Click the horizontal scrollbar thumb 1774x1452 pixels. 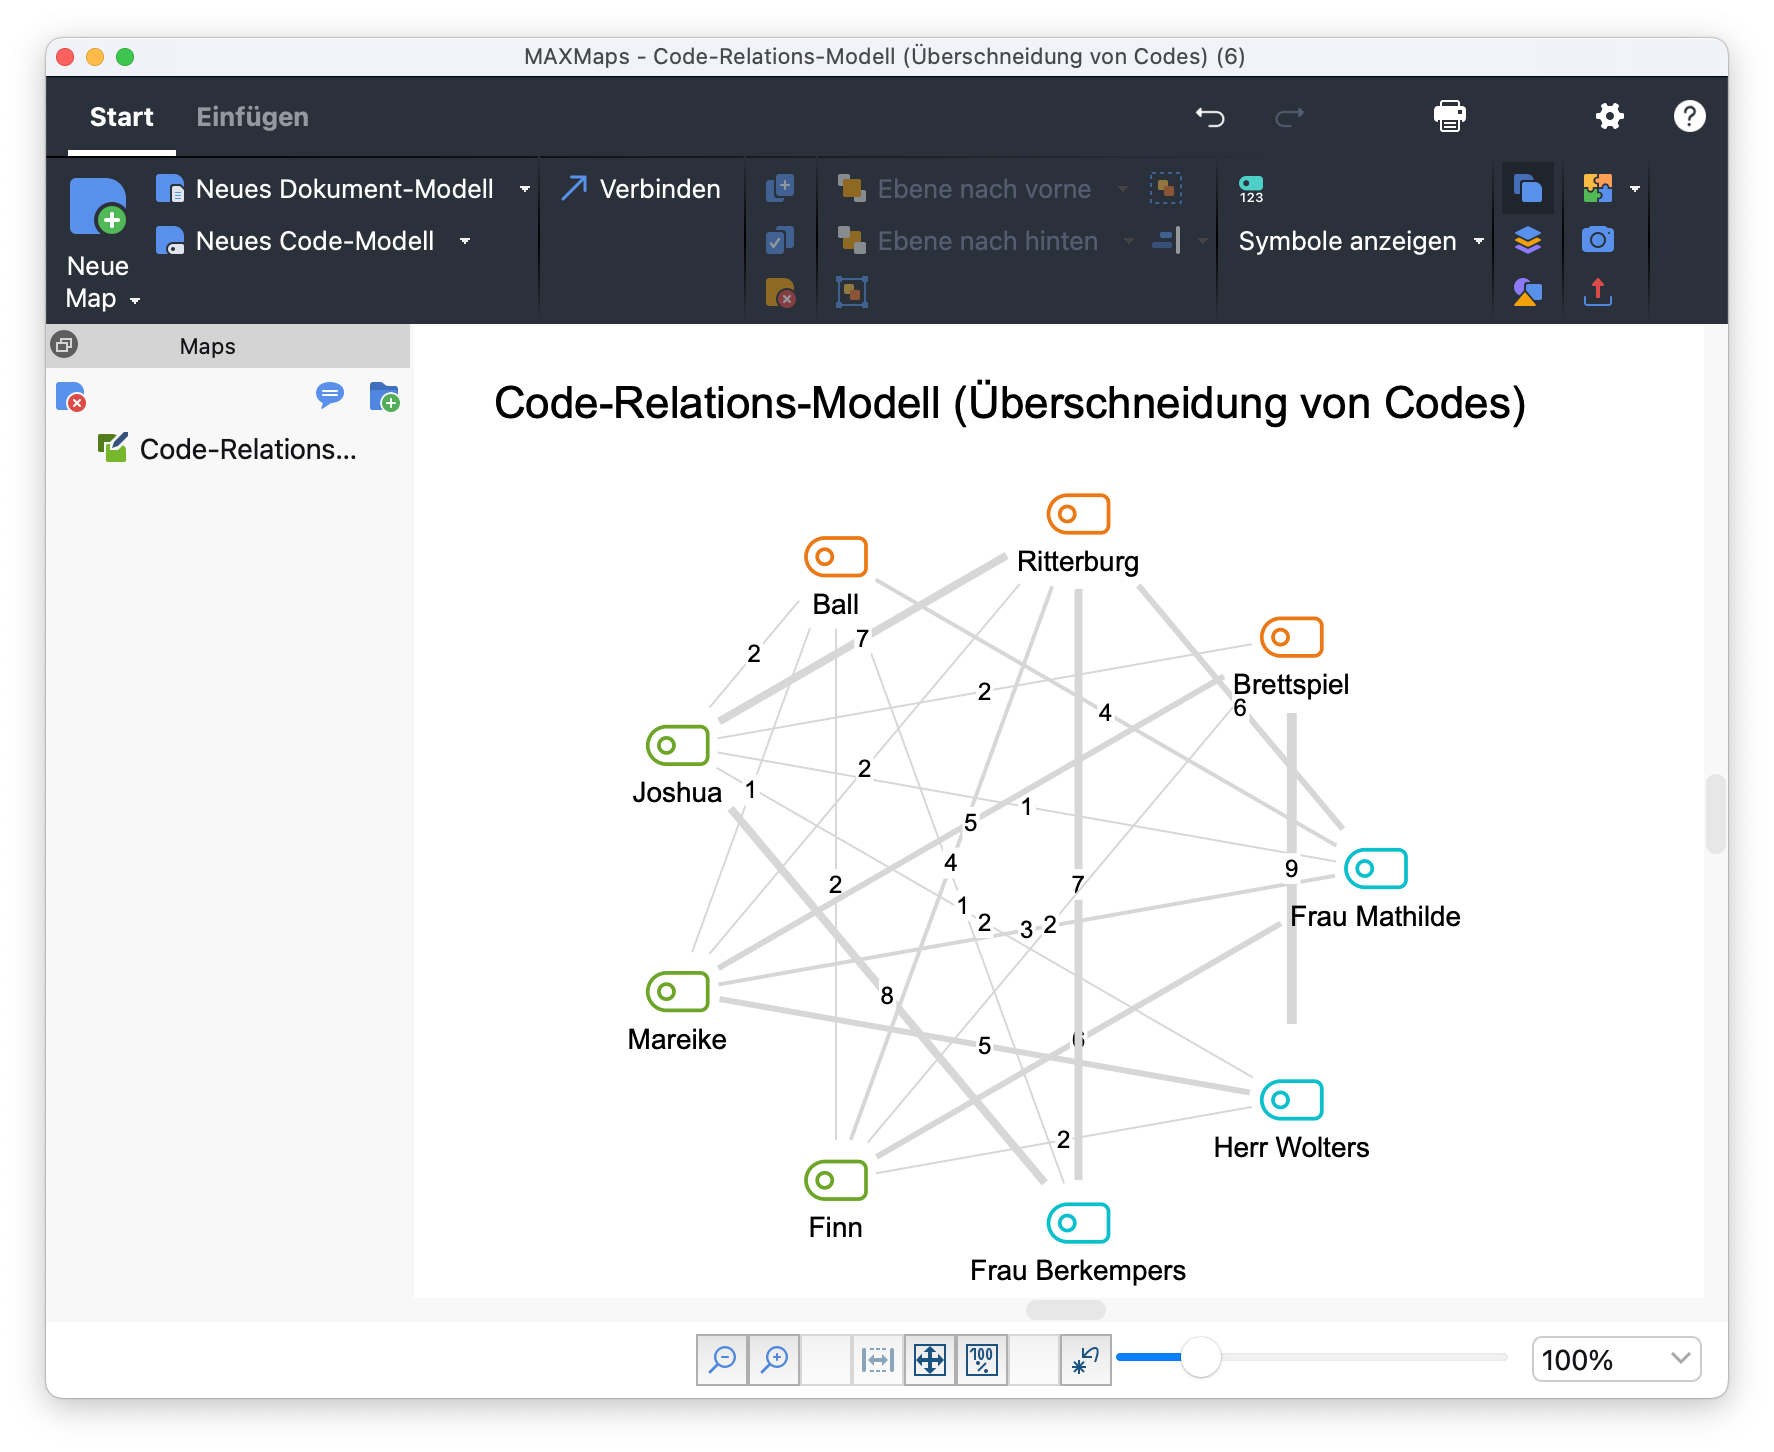coord(1066,1309)
